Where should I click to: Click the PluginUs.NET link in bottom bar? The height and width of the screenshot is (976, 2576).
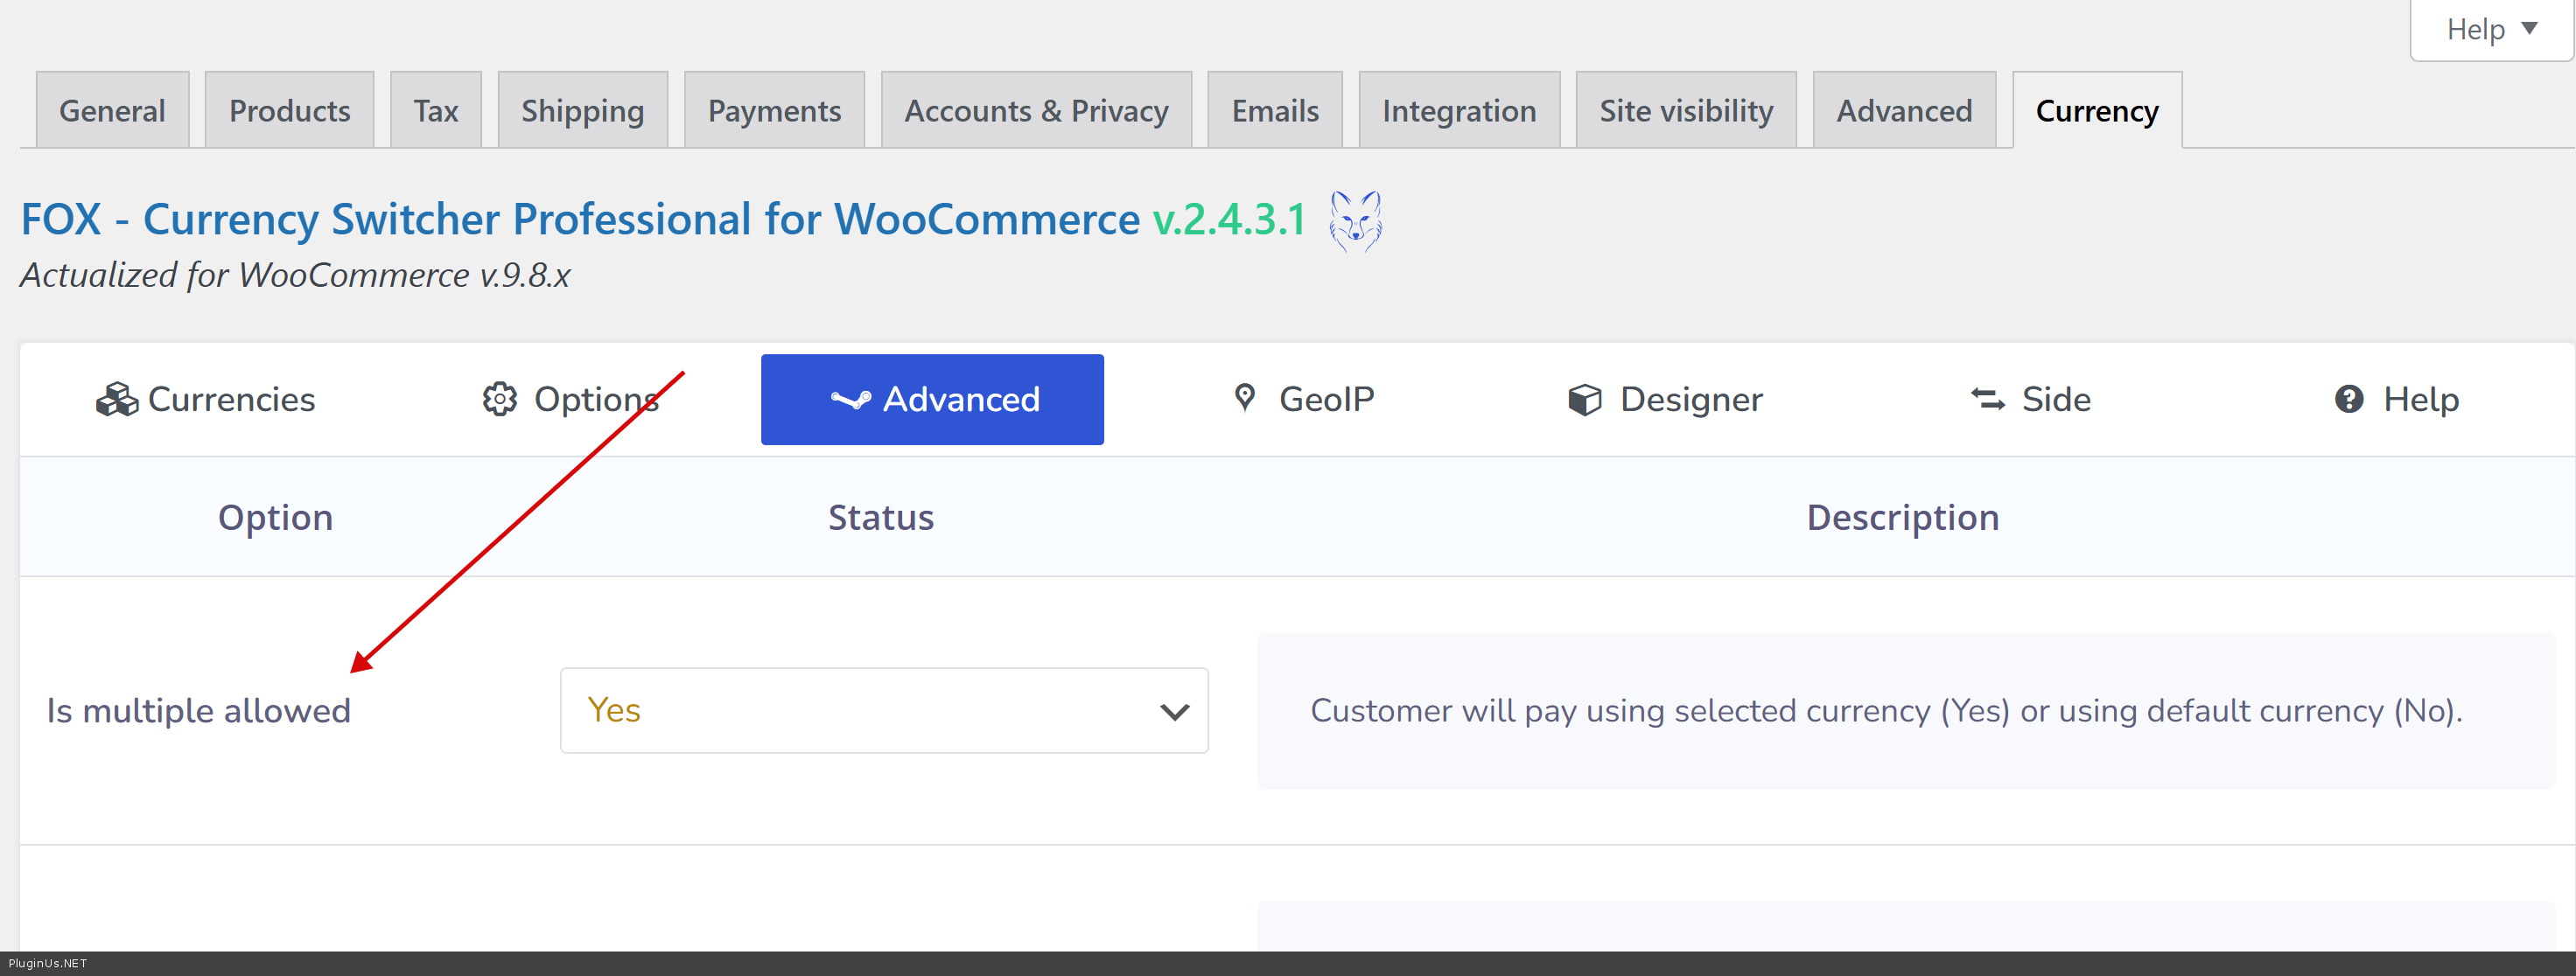[x=47, y=963]
